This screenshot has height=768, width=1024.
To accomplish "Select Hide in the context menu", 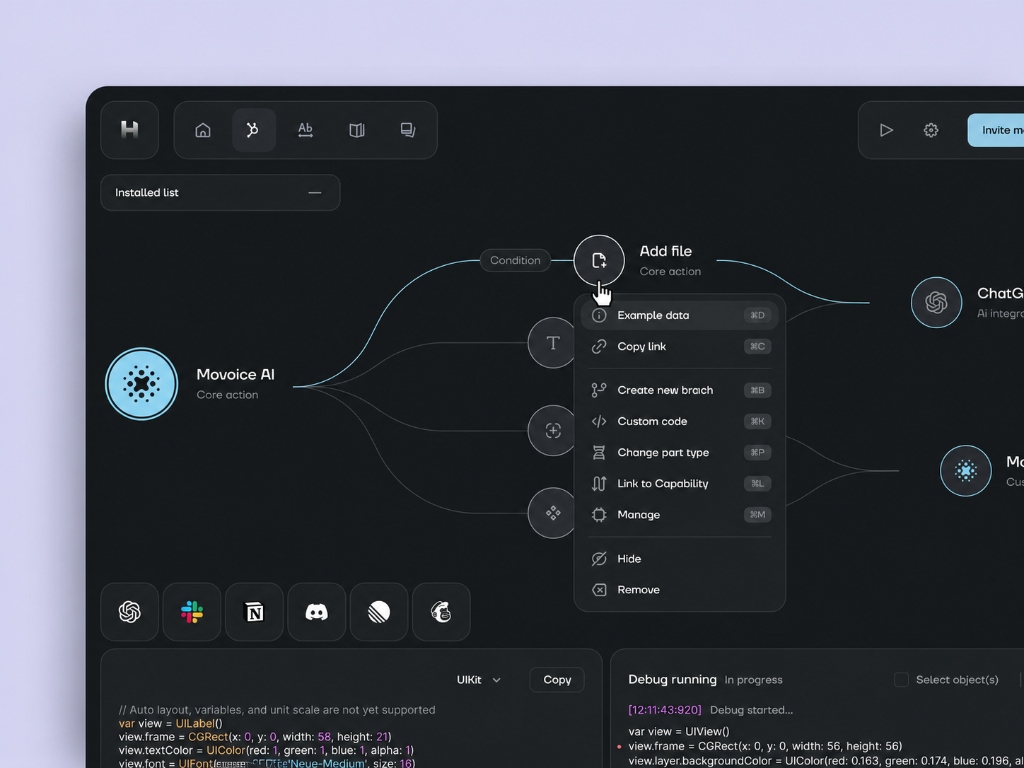I will tap(680, 559).
